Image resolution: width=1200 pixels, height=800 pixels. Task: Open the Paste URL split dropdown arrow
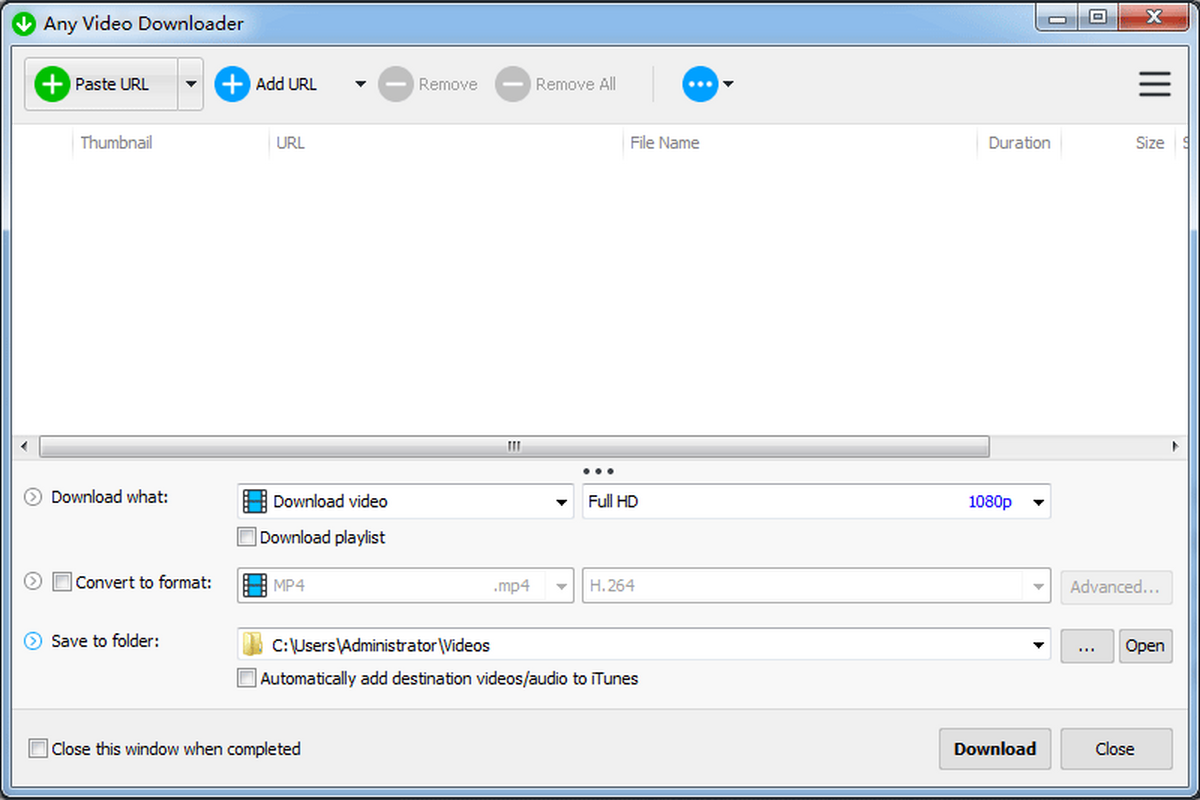pos(191,84)
